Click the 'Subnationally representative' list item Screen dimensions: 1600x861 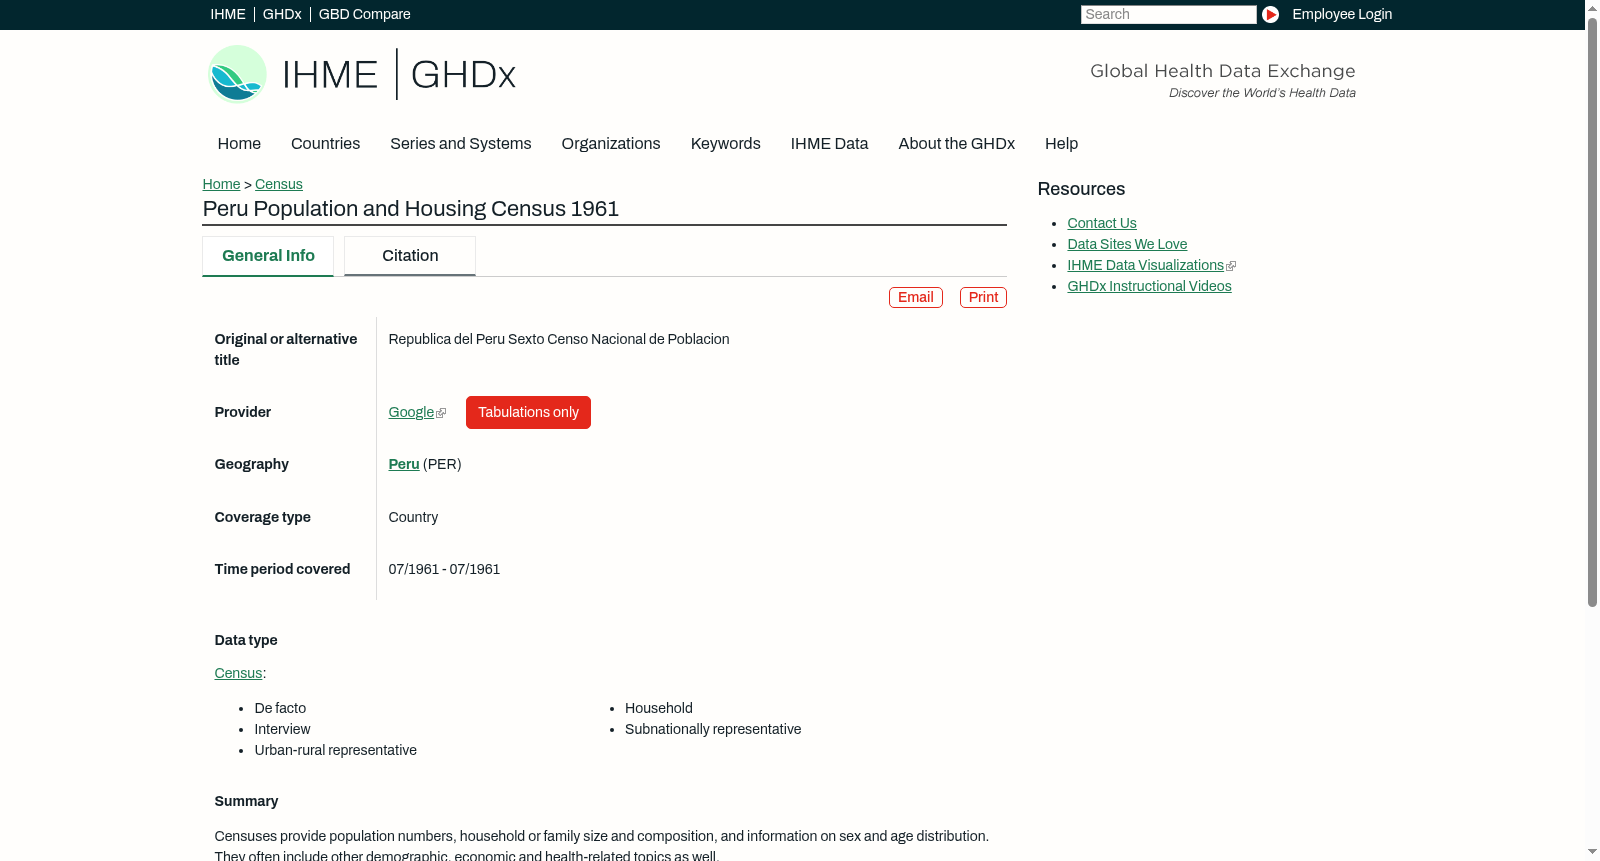pos(713,729)
